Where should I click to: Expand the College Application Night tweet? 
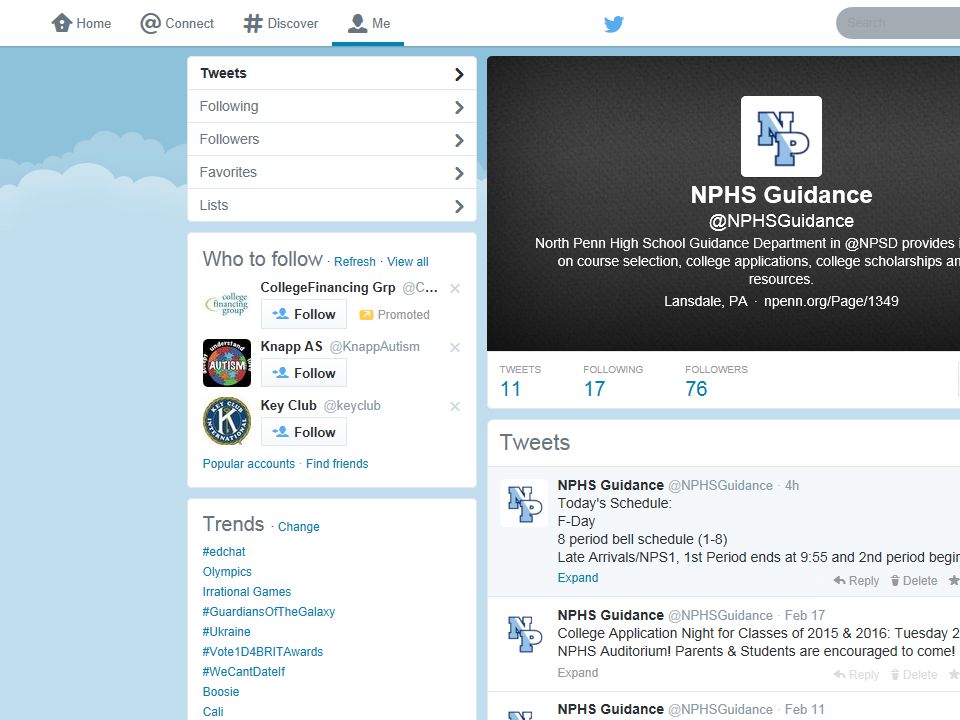578,673
